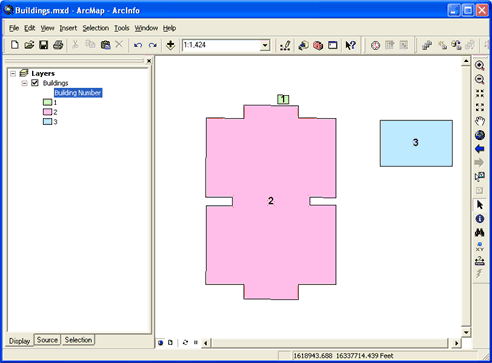This screenshot has height=363, width=492.
Task: Zoom to Full Extent globe icon
Action: [480, 135]
